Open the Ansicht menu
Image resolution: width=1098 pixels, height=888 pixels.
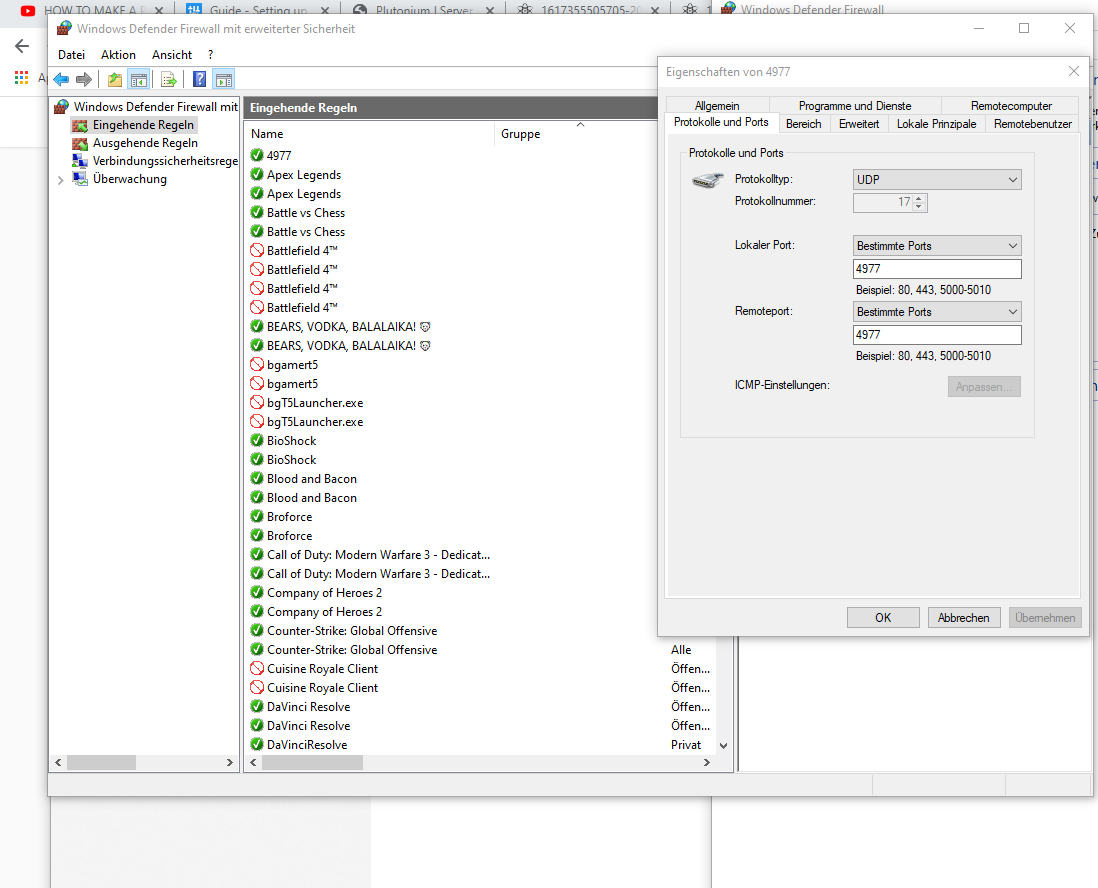[x=172, y=55]
